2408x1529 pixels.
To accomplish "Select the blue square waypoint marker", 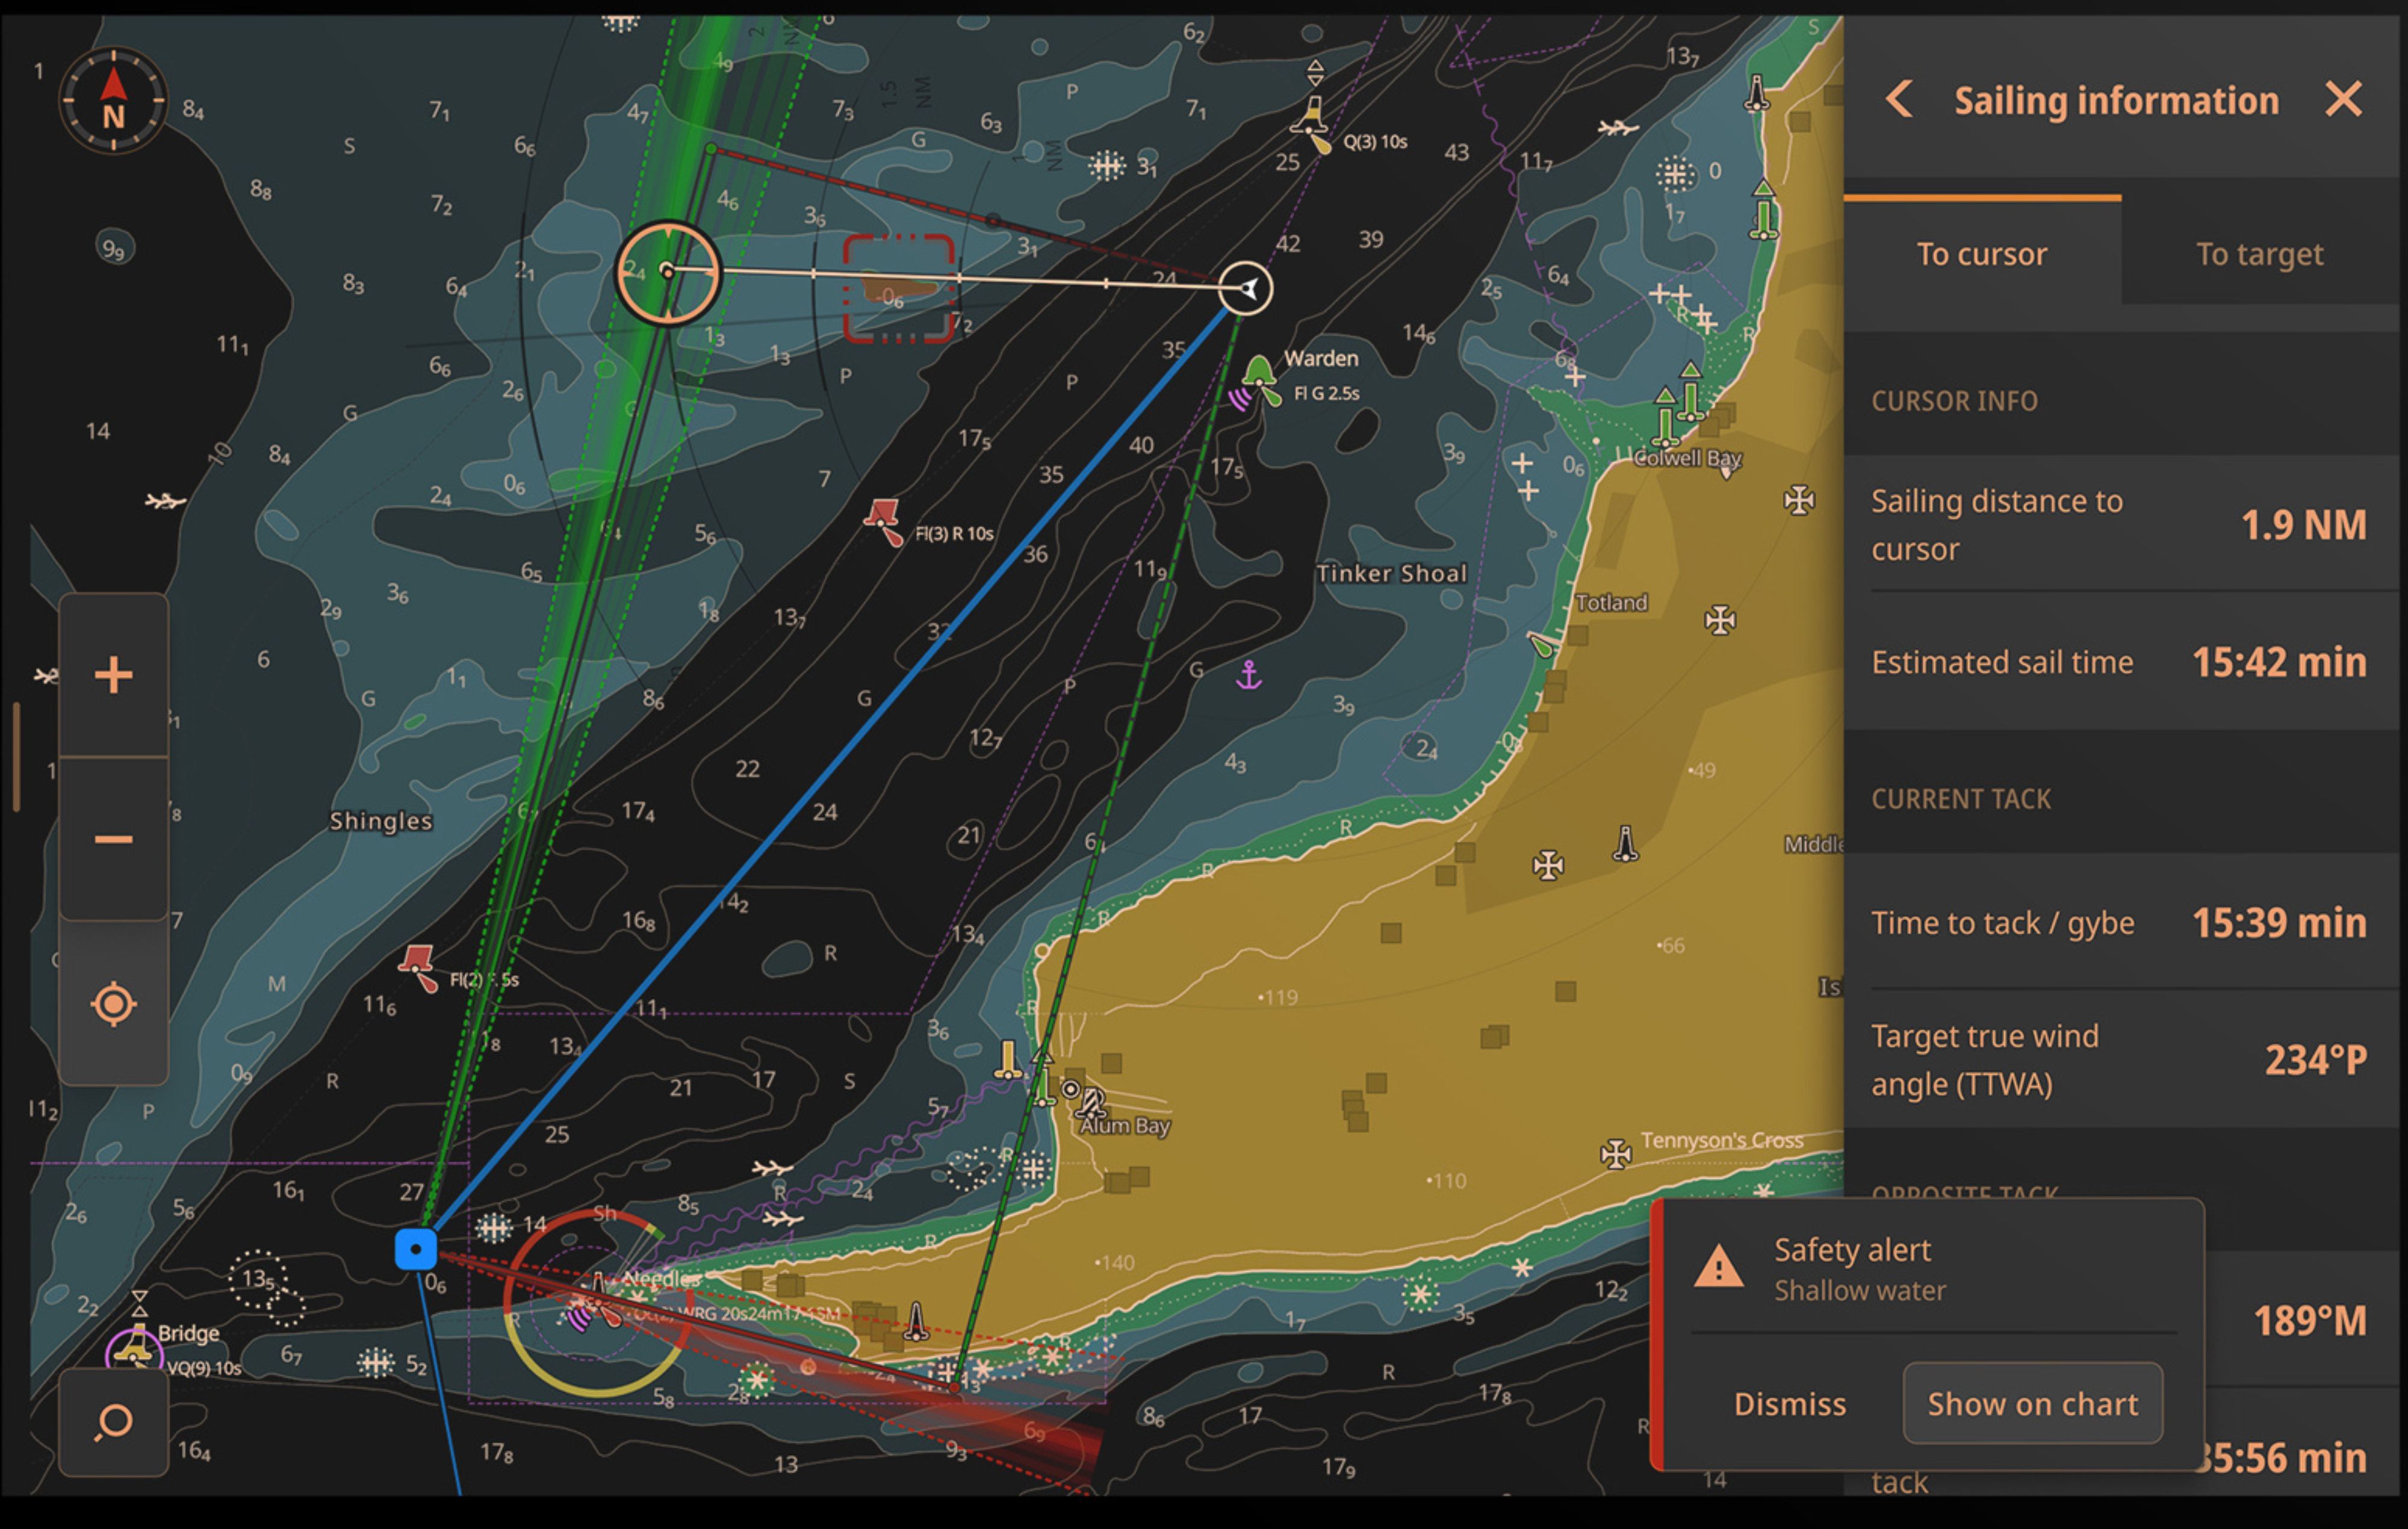I will 416,1249.
